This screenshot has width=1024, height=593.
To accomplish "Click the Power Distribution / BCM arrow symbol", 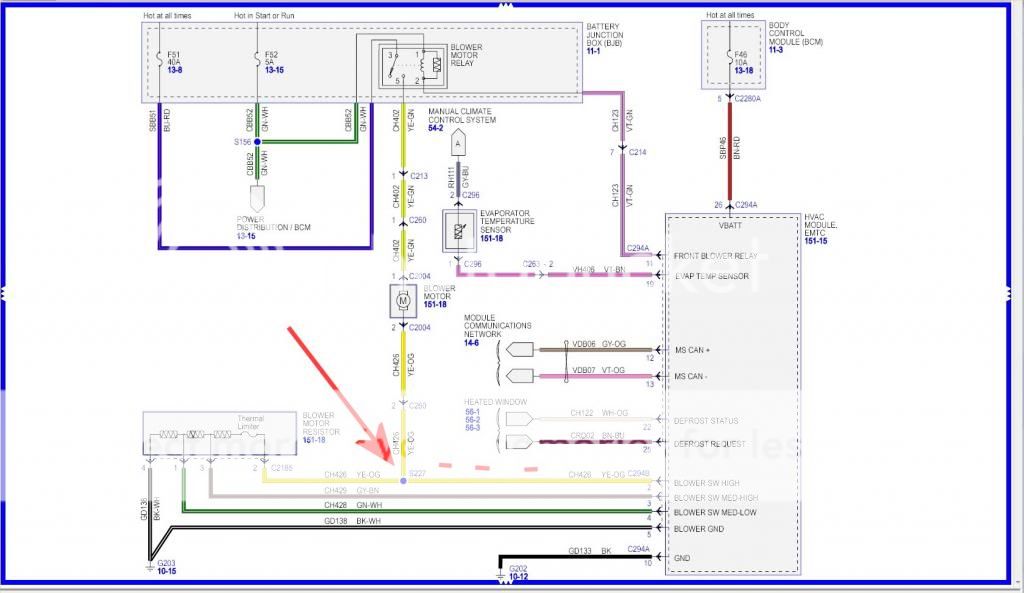I will pos(258,197).
